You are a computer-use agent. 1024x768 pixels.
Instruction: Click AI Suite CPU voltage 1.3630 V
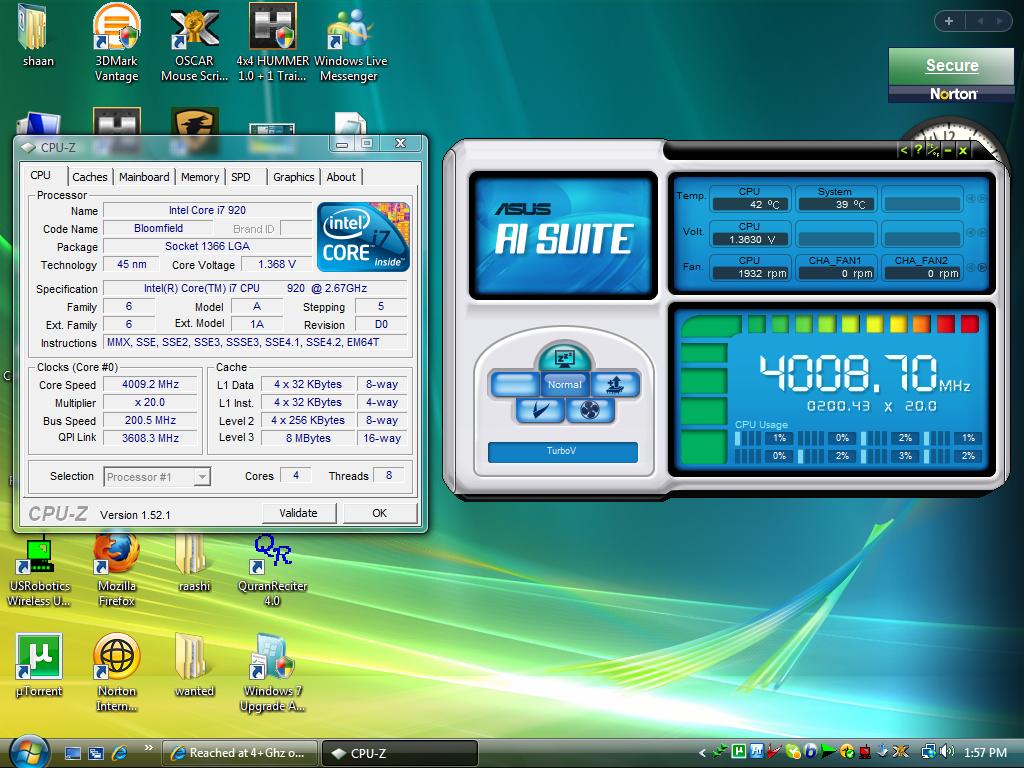[x=750, y=240]
